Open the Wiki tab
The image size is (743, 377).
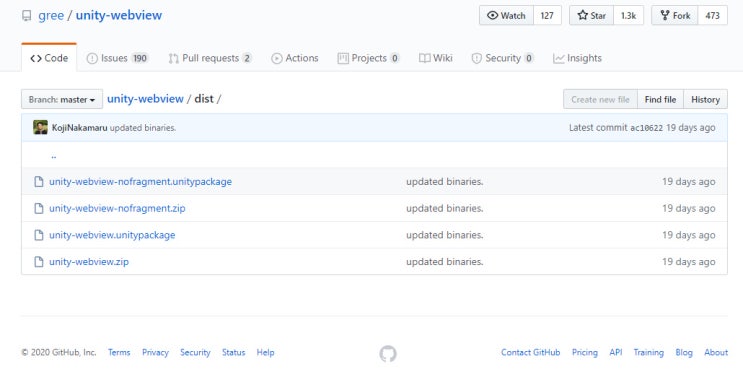click(436, 58)
